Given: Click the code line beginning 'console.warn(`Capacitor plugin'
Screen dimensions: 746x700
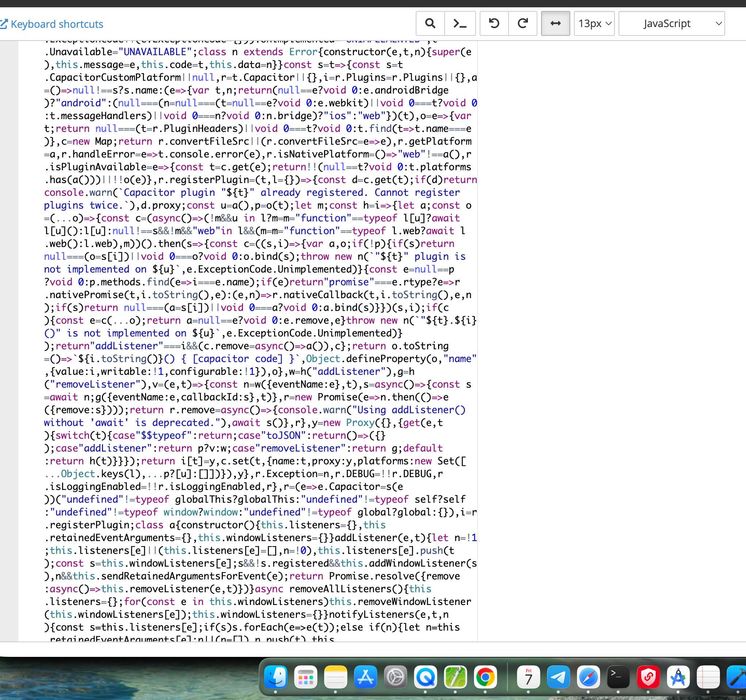Looking at the screenshot, I should pos(252,192).
